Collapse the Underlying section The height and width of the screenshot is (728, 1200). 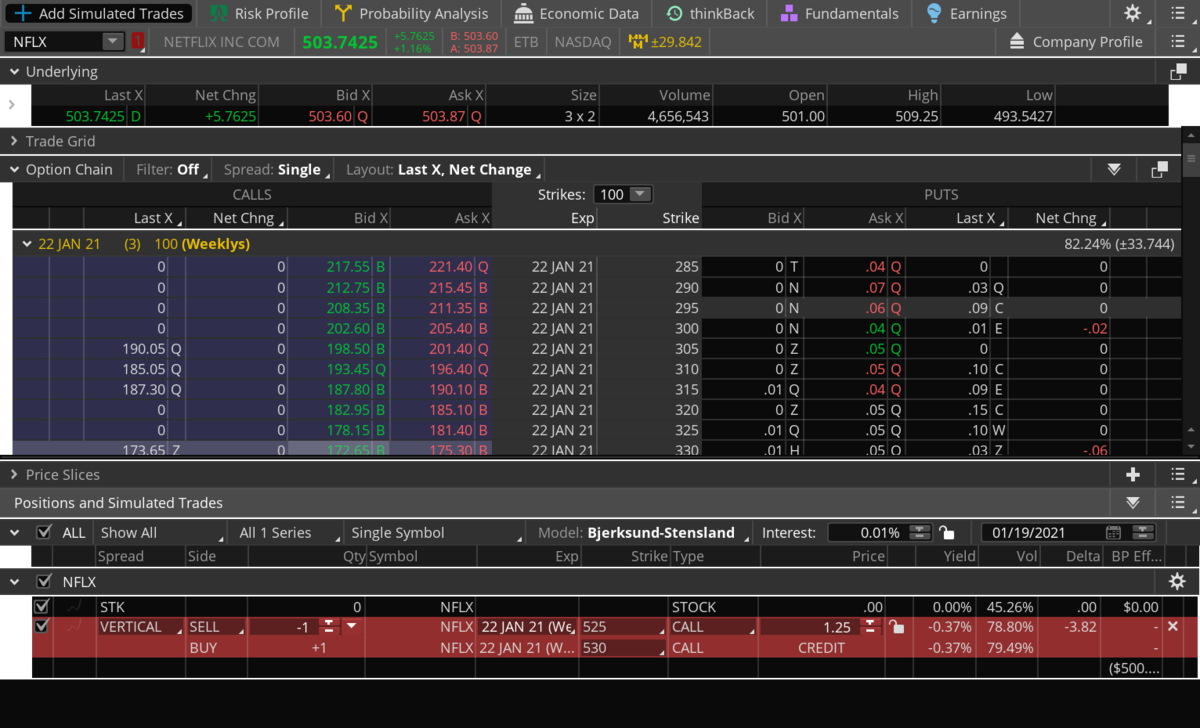click(14, 72)
